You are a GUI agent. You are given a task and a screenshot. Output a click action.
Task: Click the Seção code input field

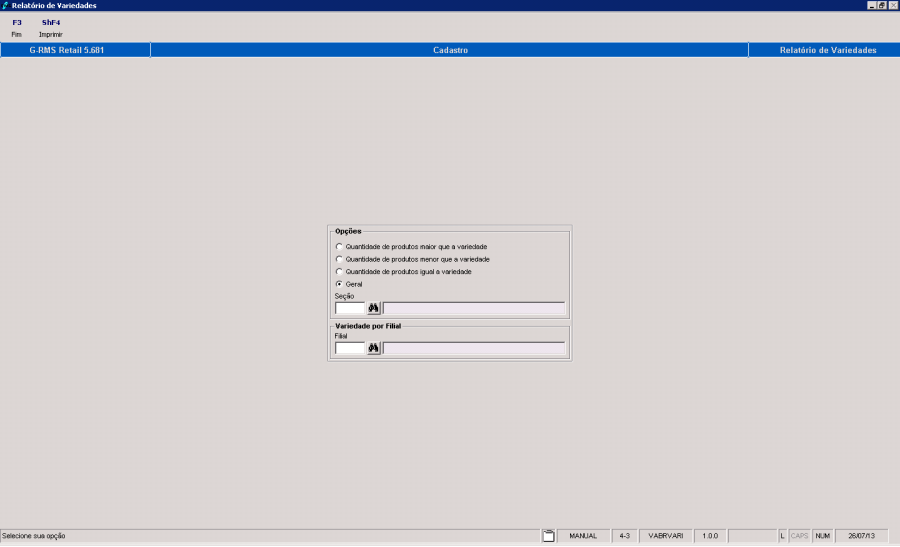(x=350, y=308)
